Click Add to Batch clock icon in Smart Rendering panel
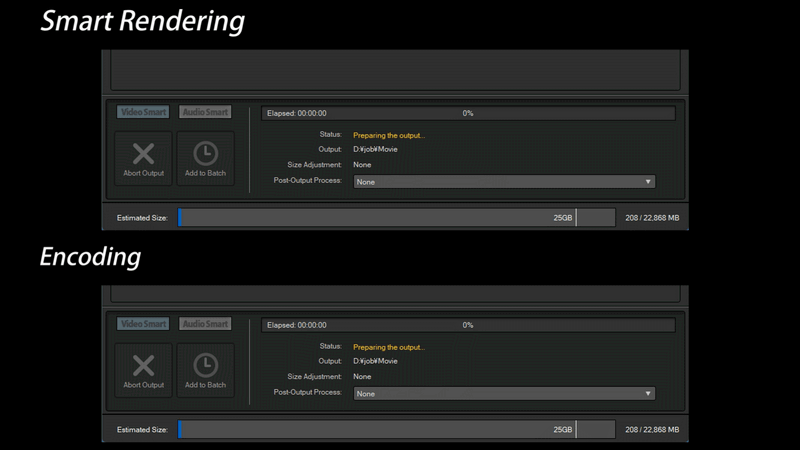Viewport: 800px width, 450px height. tap(206, 153)
